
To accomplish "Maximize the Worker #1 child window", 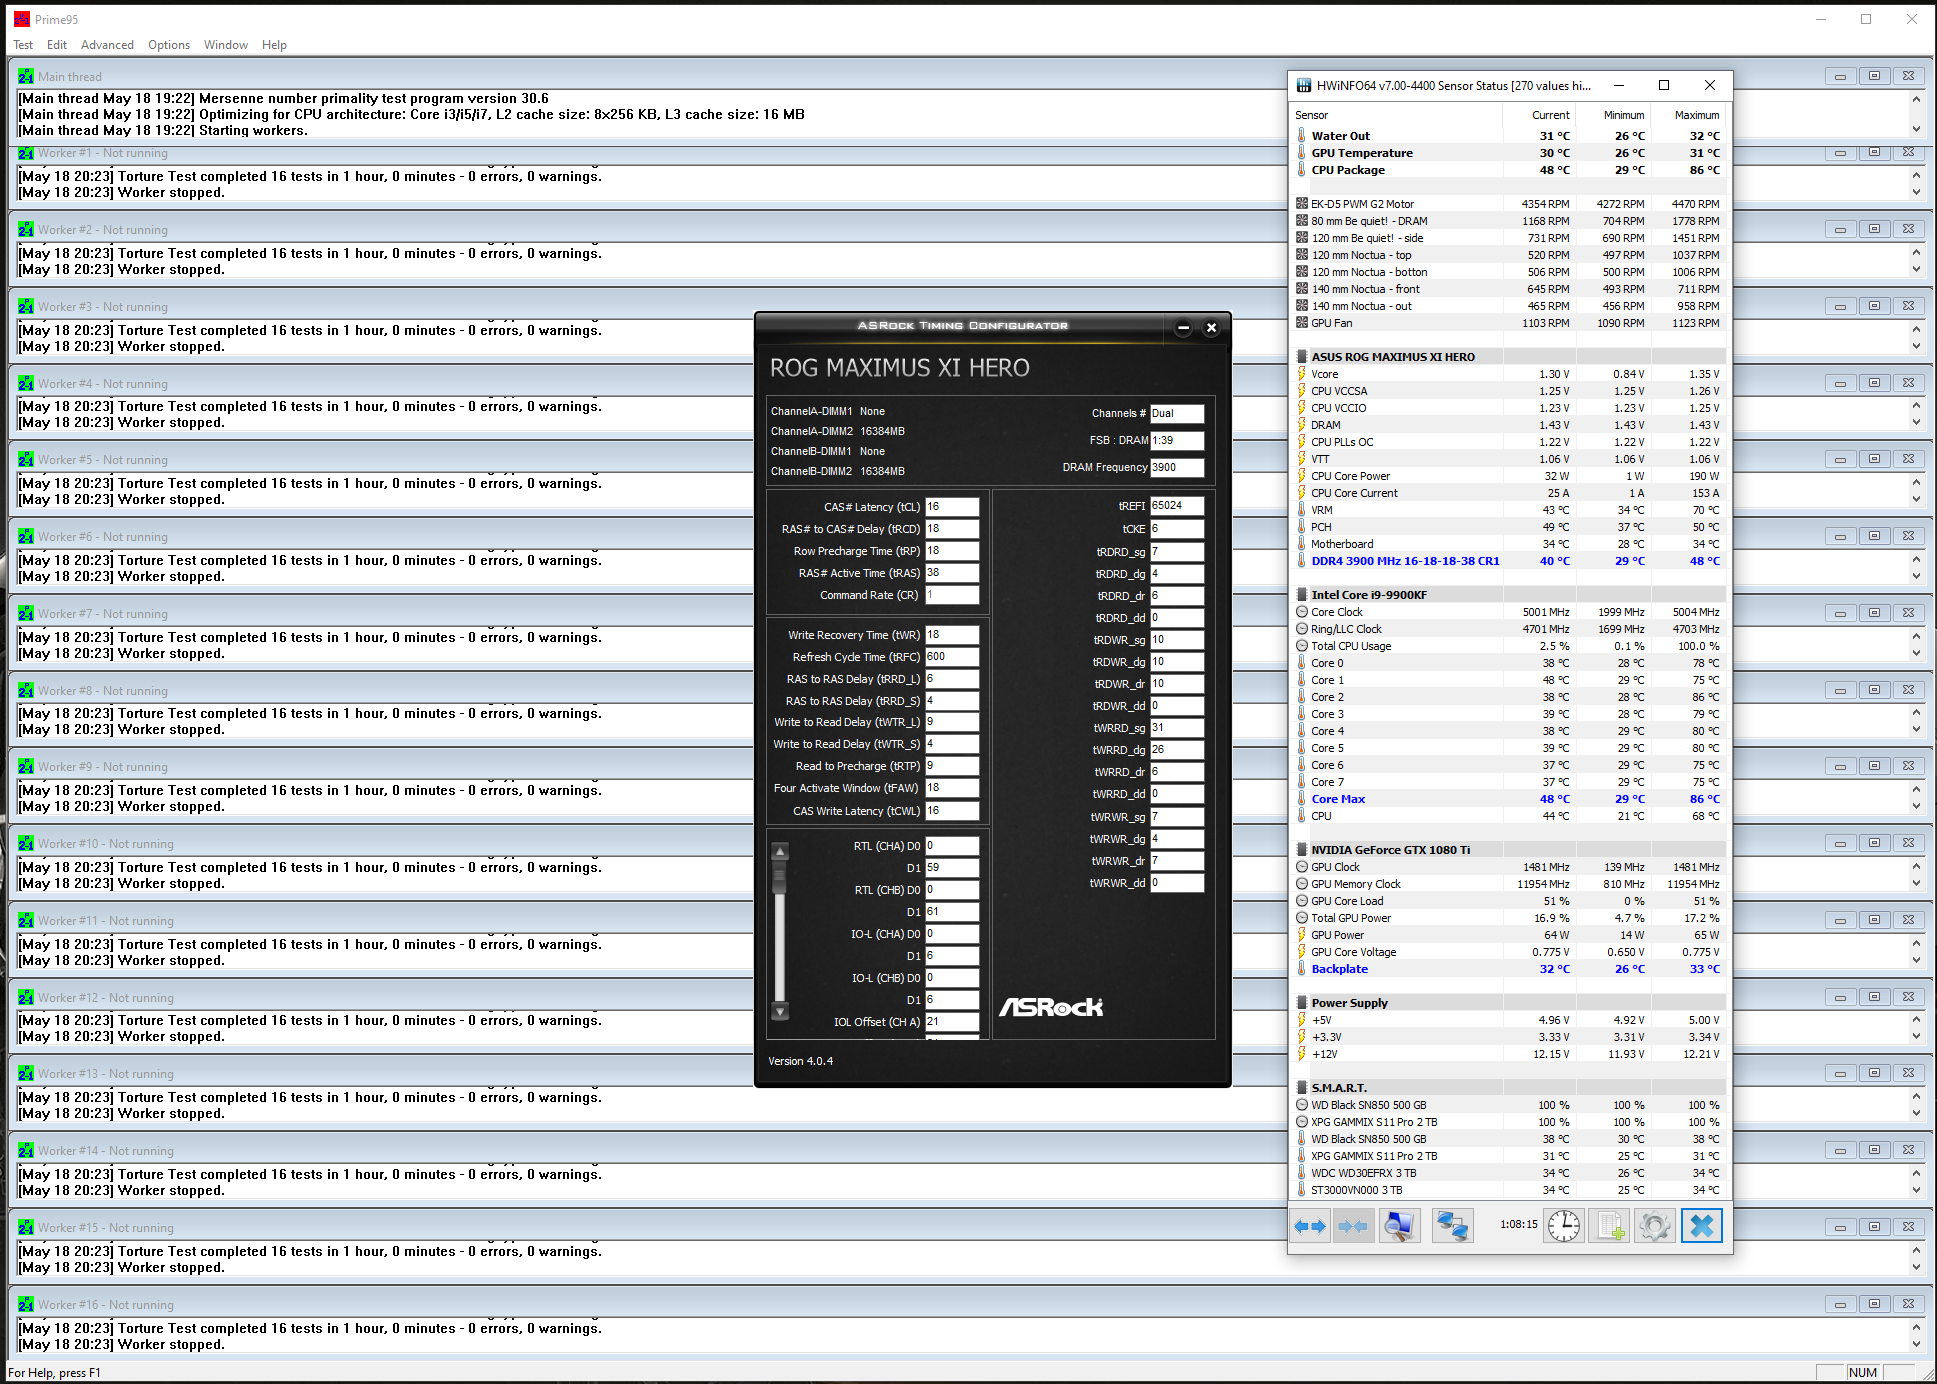I will pyautogui.click(x=1874, y=152).
